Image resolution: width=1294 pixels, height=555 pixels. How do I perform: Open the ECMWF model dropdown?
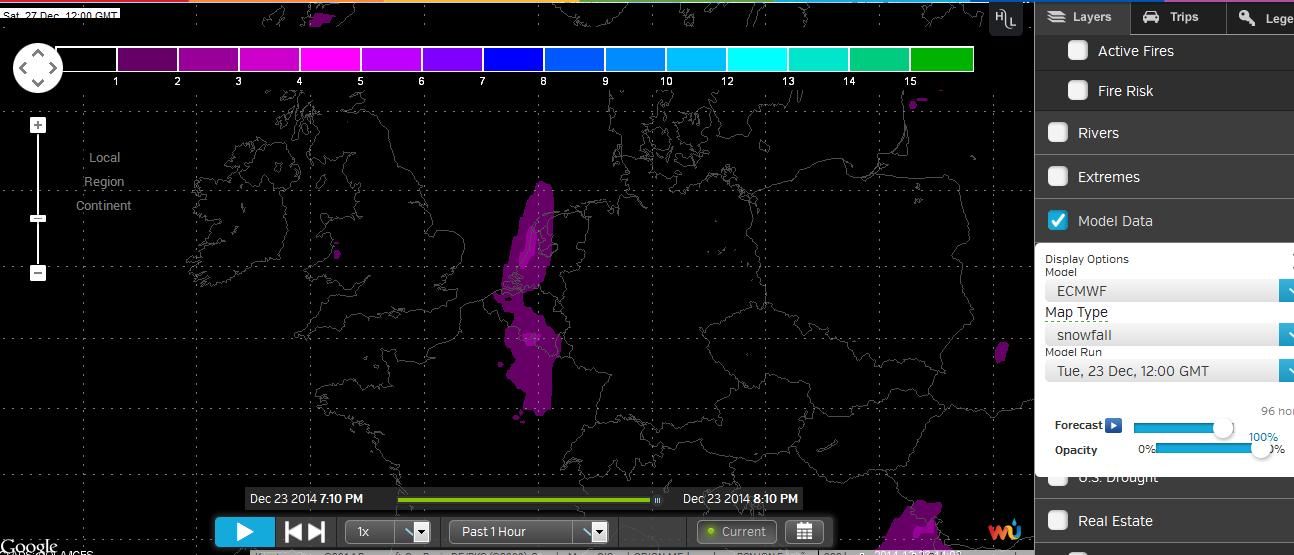click(x=1168, y=291)
